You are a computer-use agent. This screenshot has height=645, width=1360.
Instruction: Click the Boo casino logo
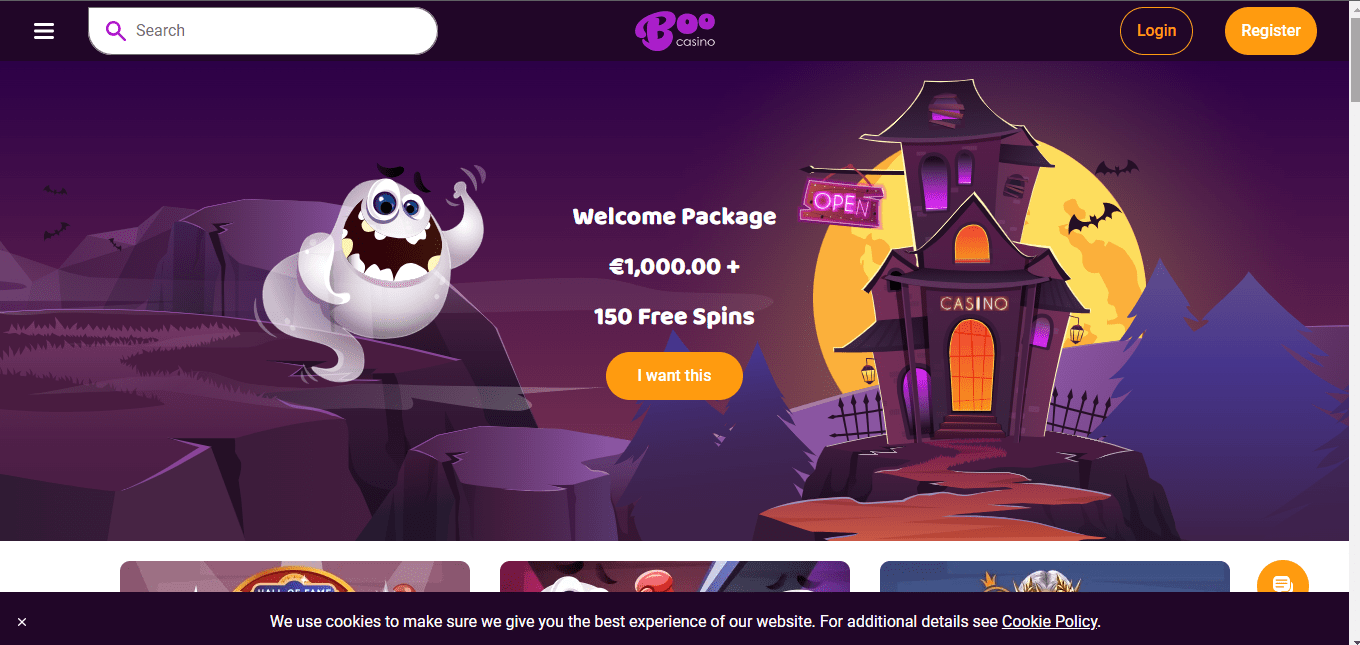[676, 31]
